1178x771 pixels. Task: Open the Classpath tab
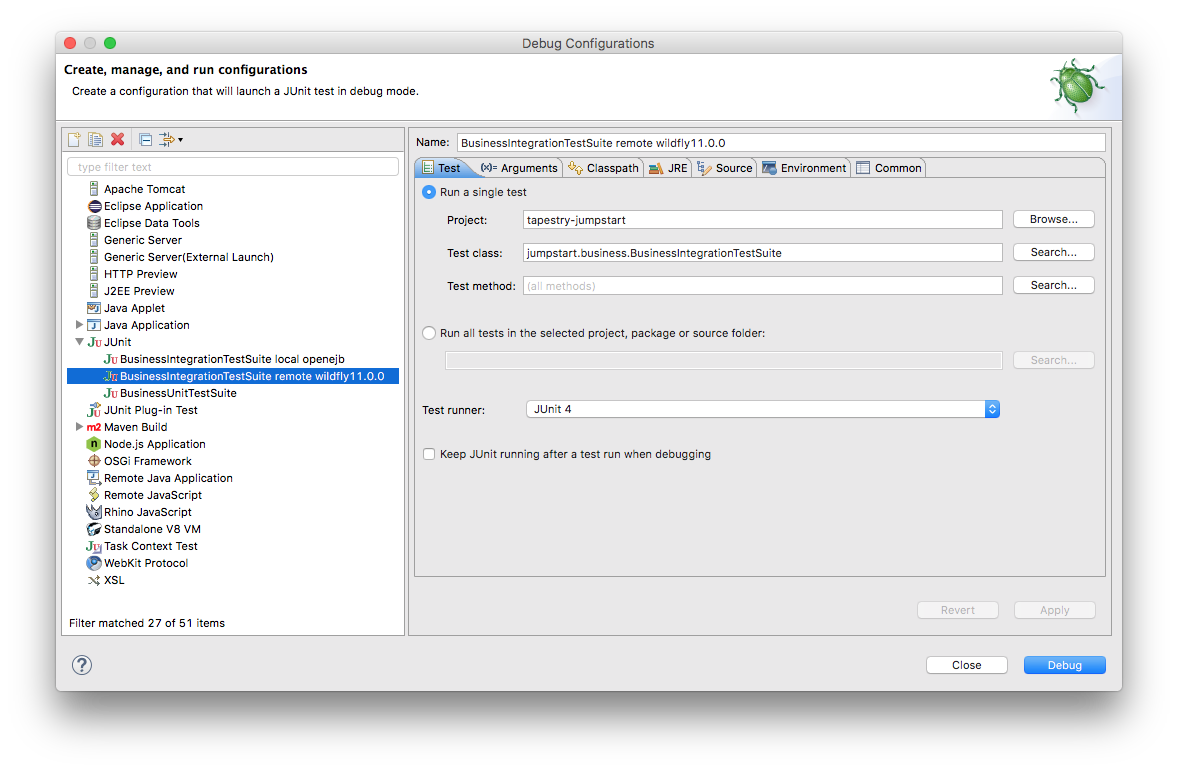603,168
